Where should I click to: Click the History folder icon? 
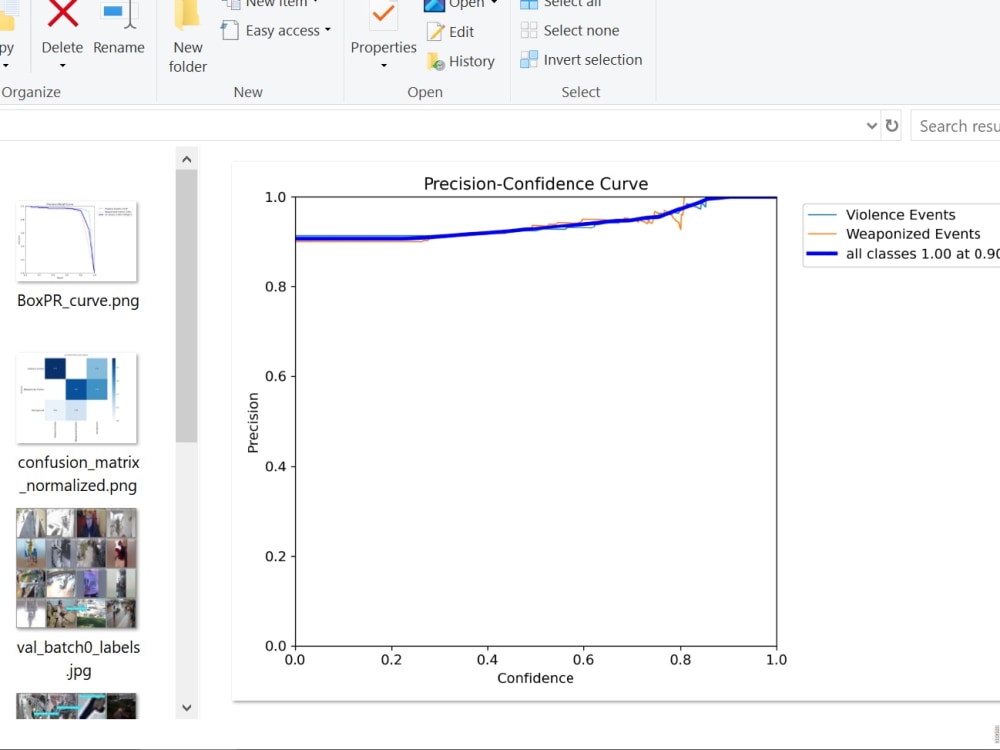(x=436, y=61)
